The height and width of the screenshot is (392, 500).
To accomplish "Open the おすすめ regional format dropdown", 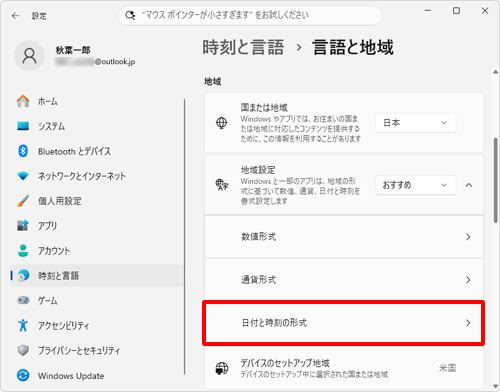I will click(416, 185).
